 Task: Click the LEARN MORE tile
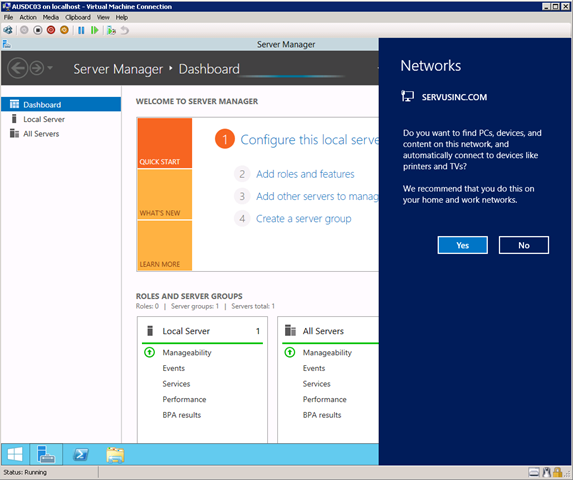pos(164,245)
